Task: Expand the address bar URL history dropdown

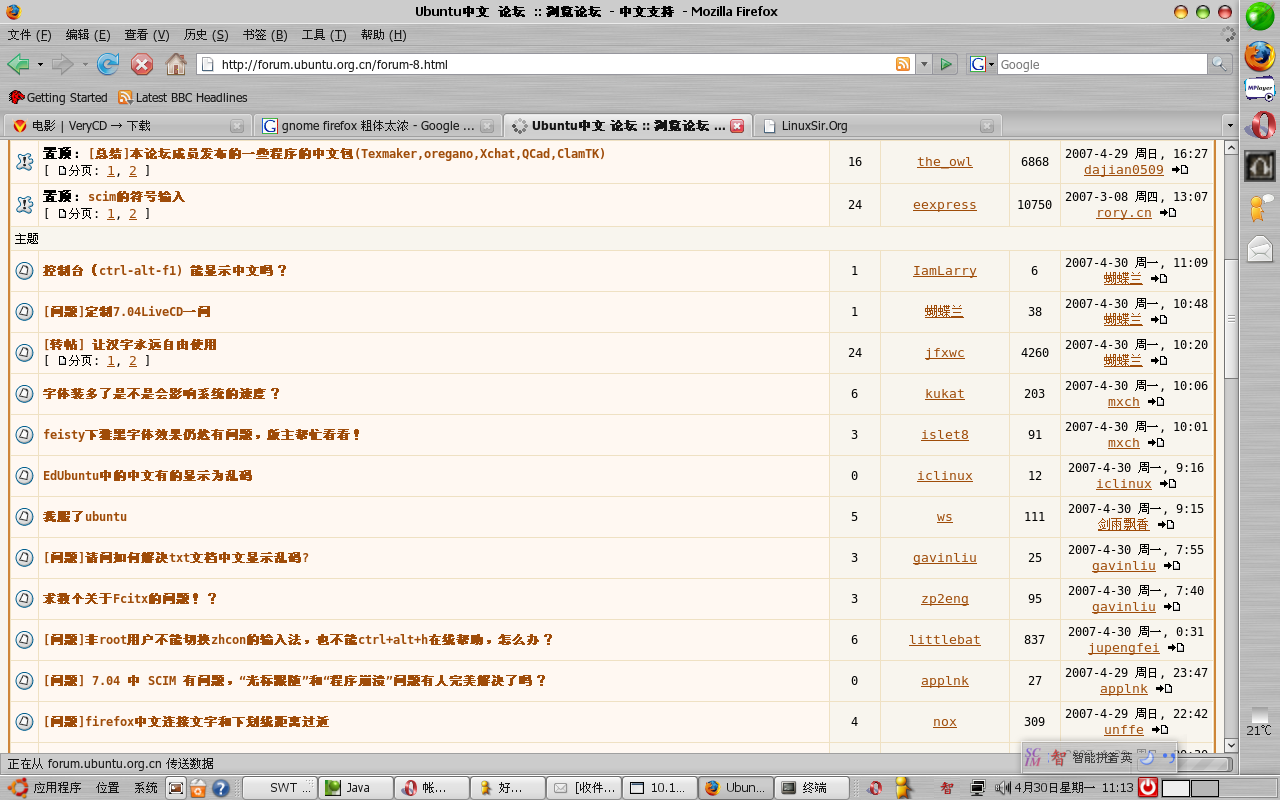Action: click(924, 64)
